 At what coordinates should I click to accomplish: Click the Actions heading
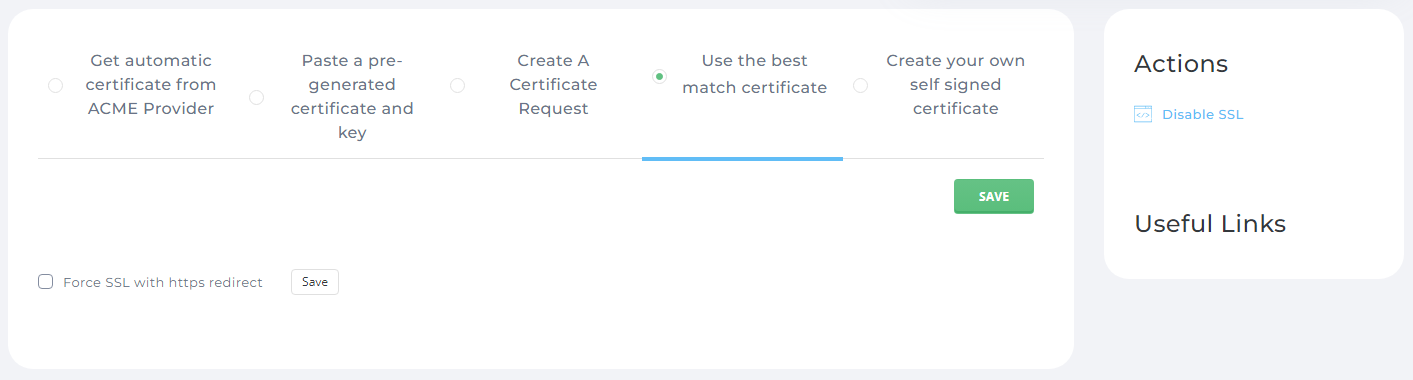tap(1181, 64)
